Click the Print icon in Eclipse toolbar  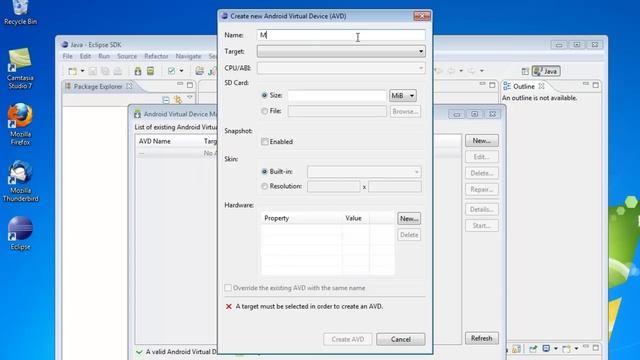[118, 71]
